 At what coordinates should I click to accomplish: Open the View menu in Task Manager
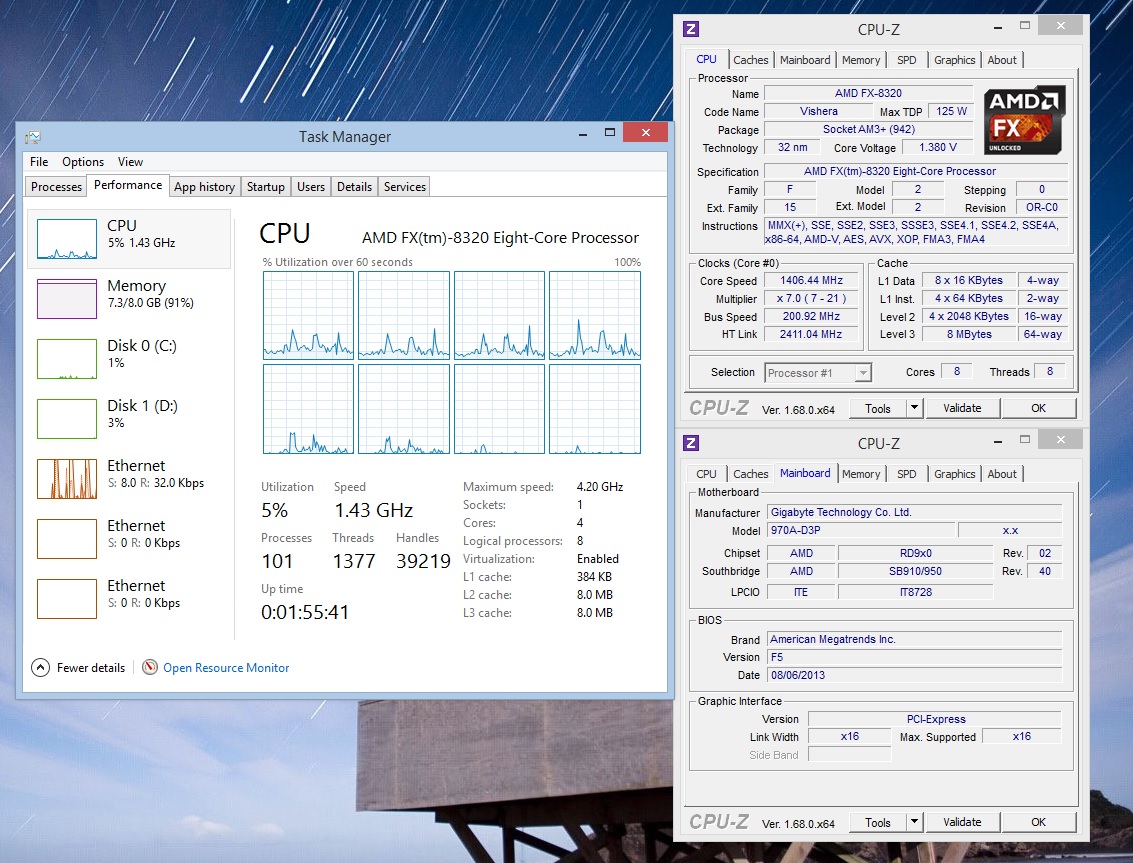tap(130, 162)
